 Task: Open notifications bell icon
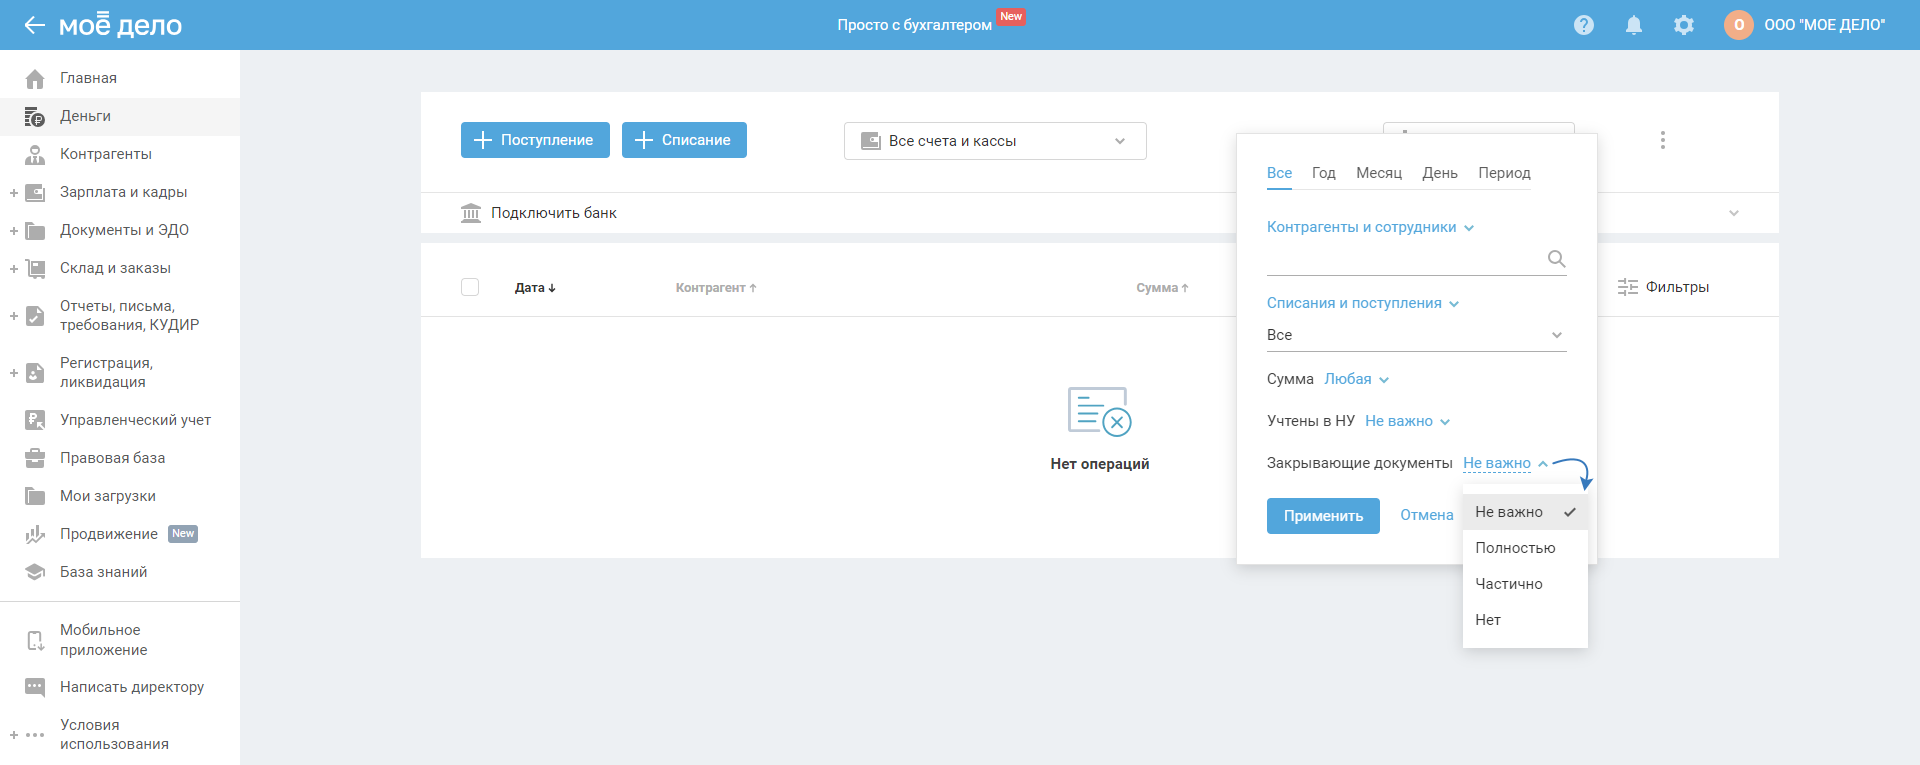[x=1634, y=25]
